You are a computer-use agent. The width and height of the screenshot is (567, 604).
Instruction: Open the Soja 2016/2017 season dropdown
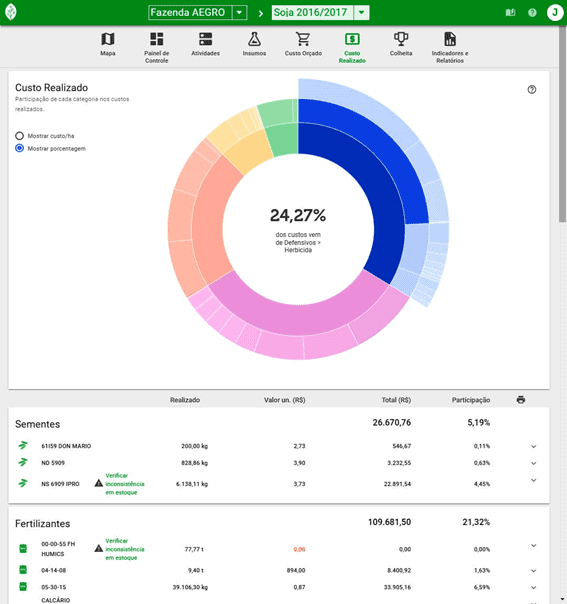tap(361, 12)
